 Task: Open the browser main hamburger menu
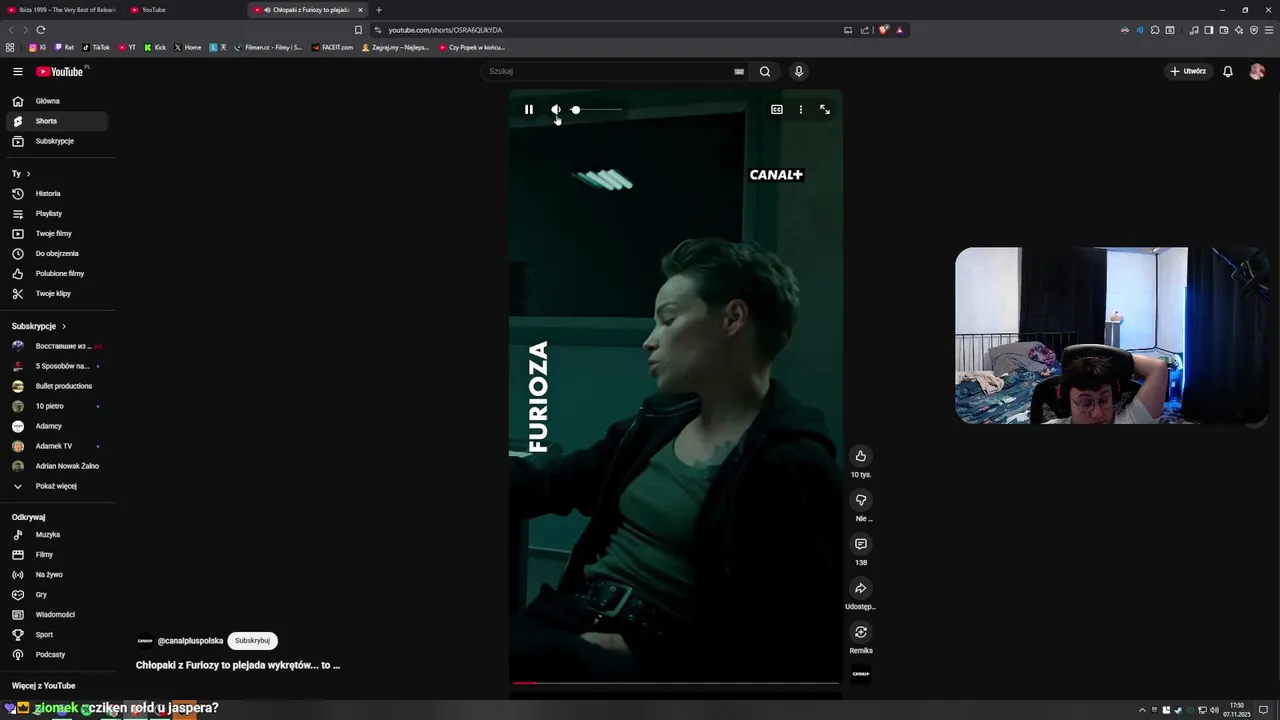coord(1268,30)
